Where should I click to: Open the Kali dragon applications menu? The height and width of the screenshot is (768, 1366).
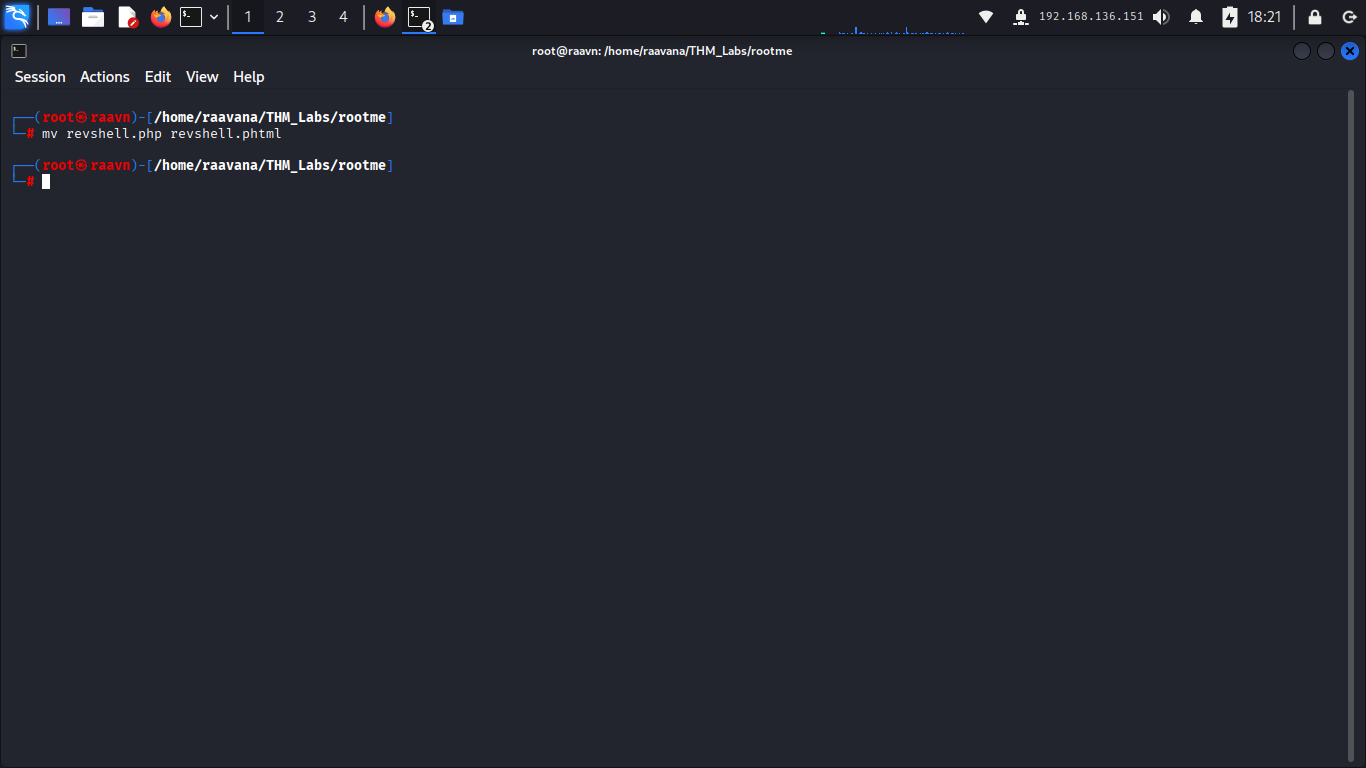(x=17, y=17)
